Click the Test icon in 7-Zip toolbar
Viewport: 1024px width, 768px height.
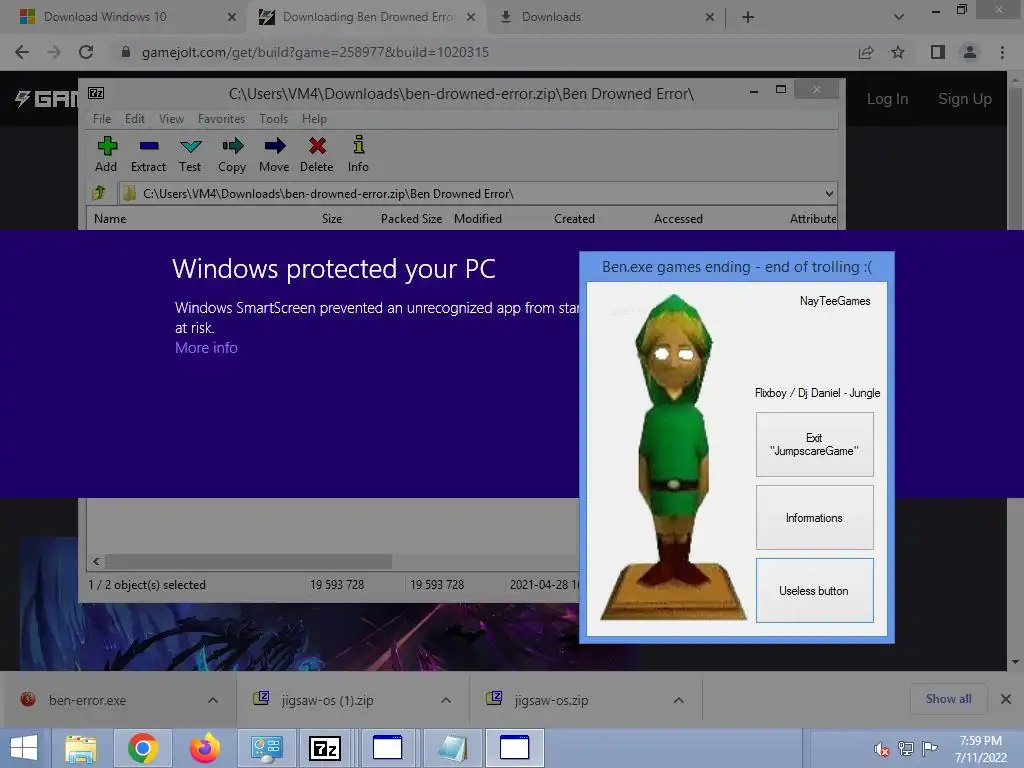coord(190,154)
